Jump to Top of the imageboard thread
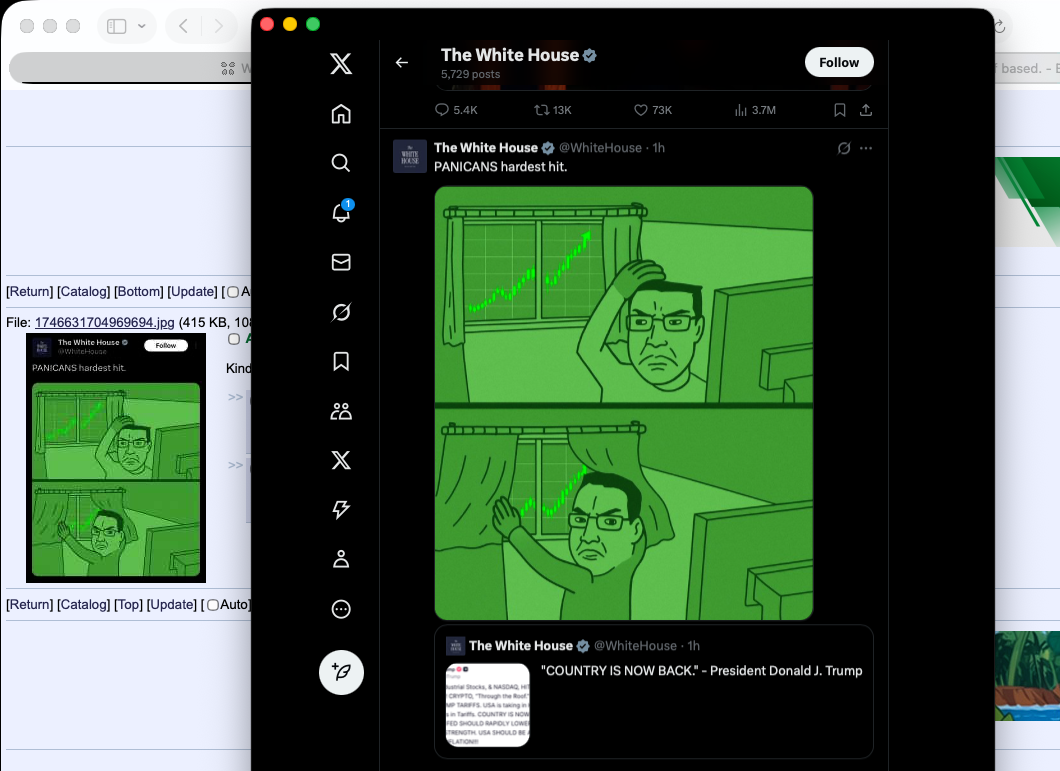This screenshot has width=1060, height=771. [x=128, y=605]
